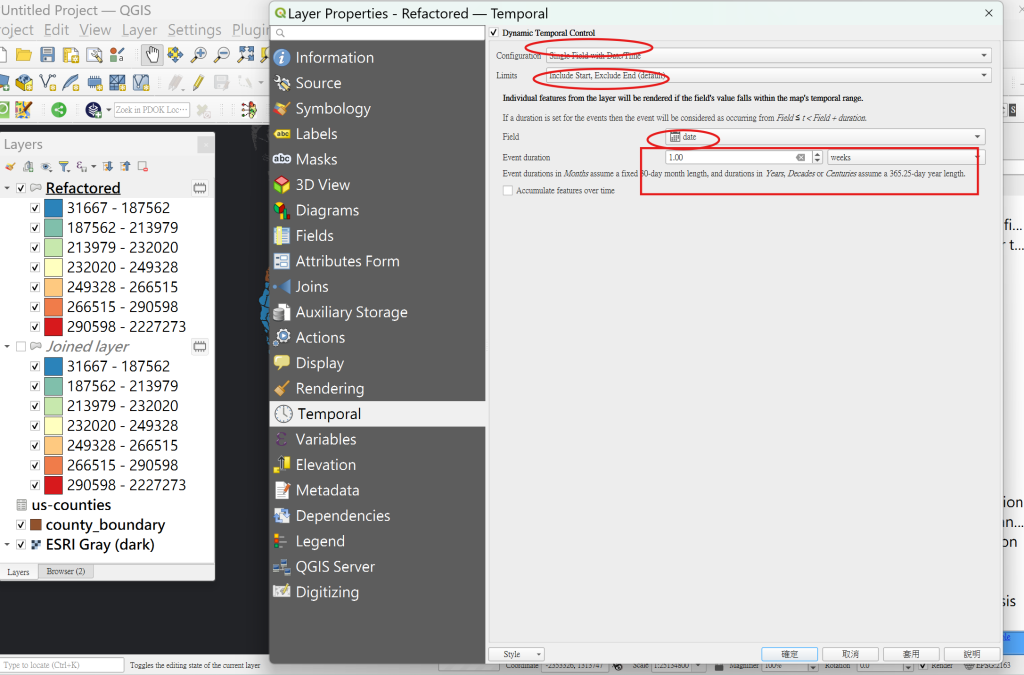Save the project with floppy icon

47,55
